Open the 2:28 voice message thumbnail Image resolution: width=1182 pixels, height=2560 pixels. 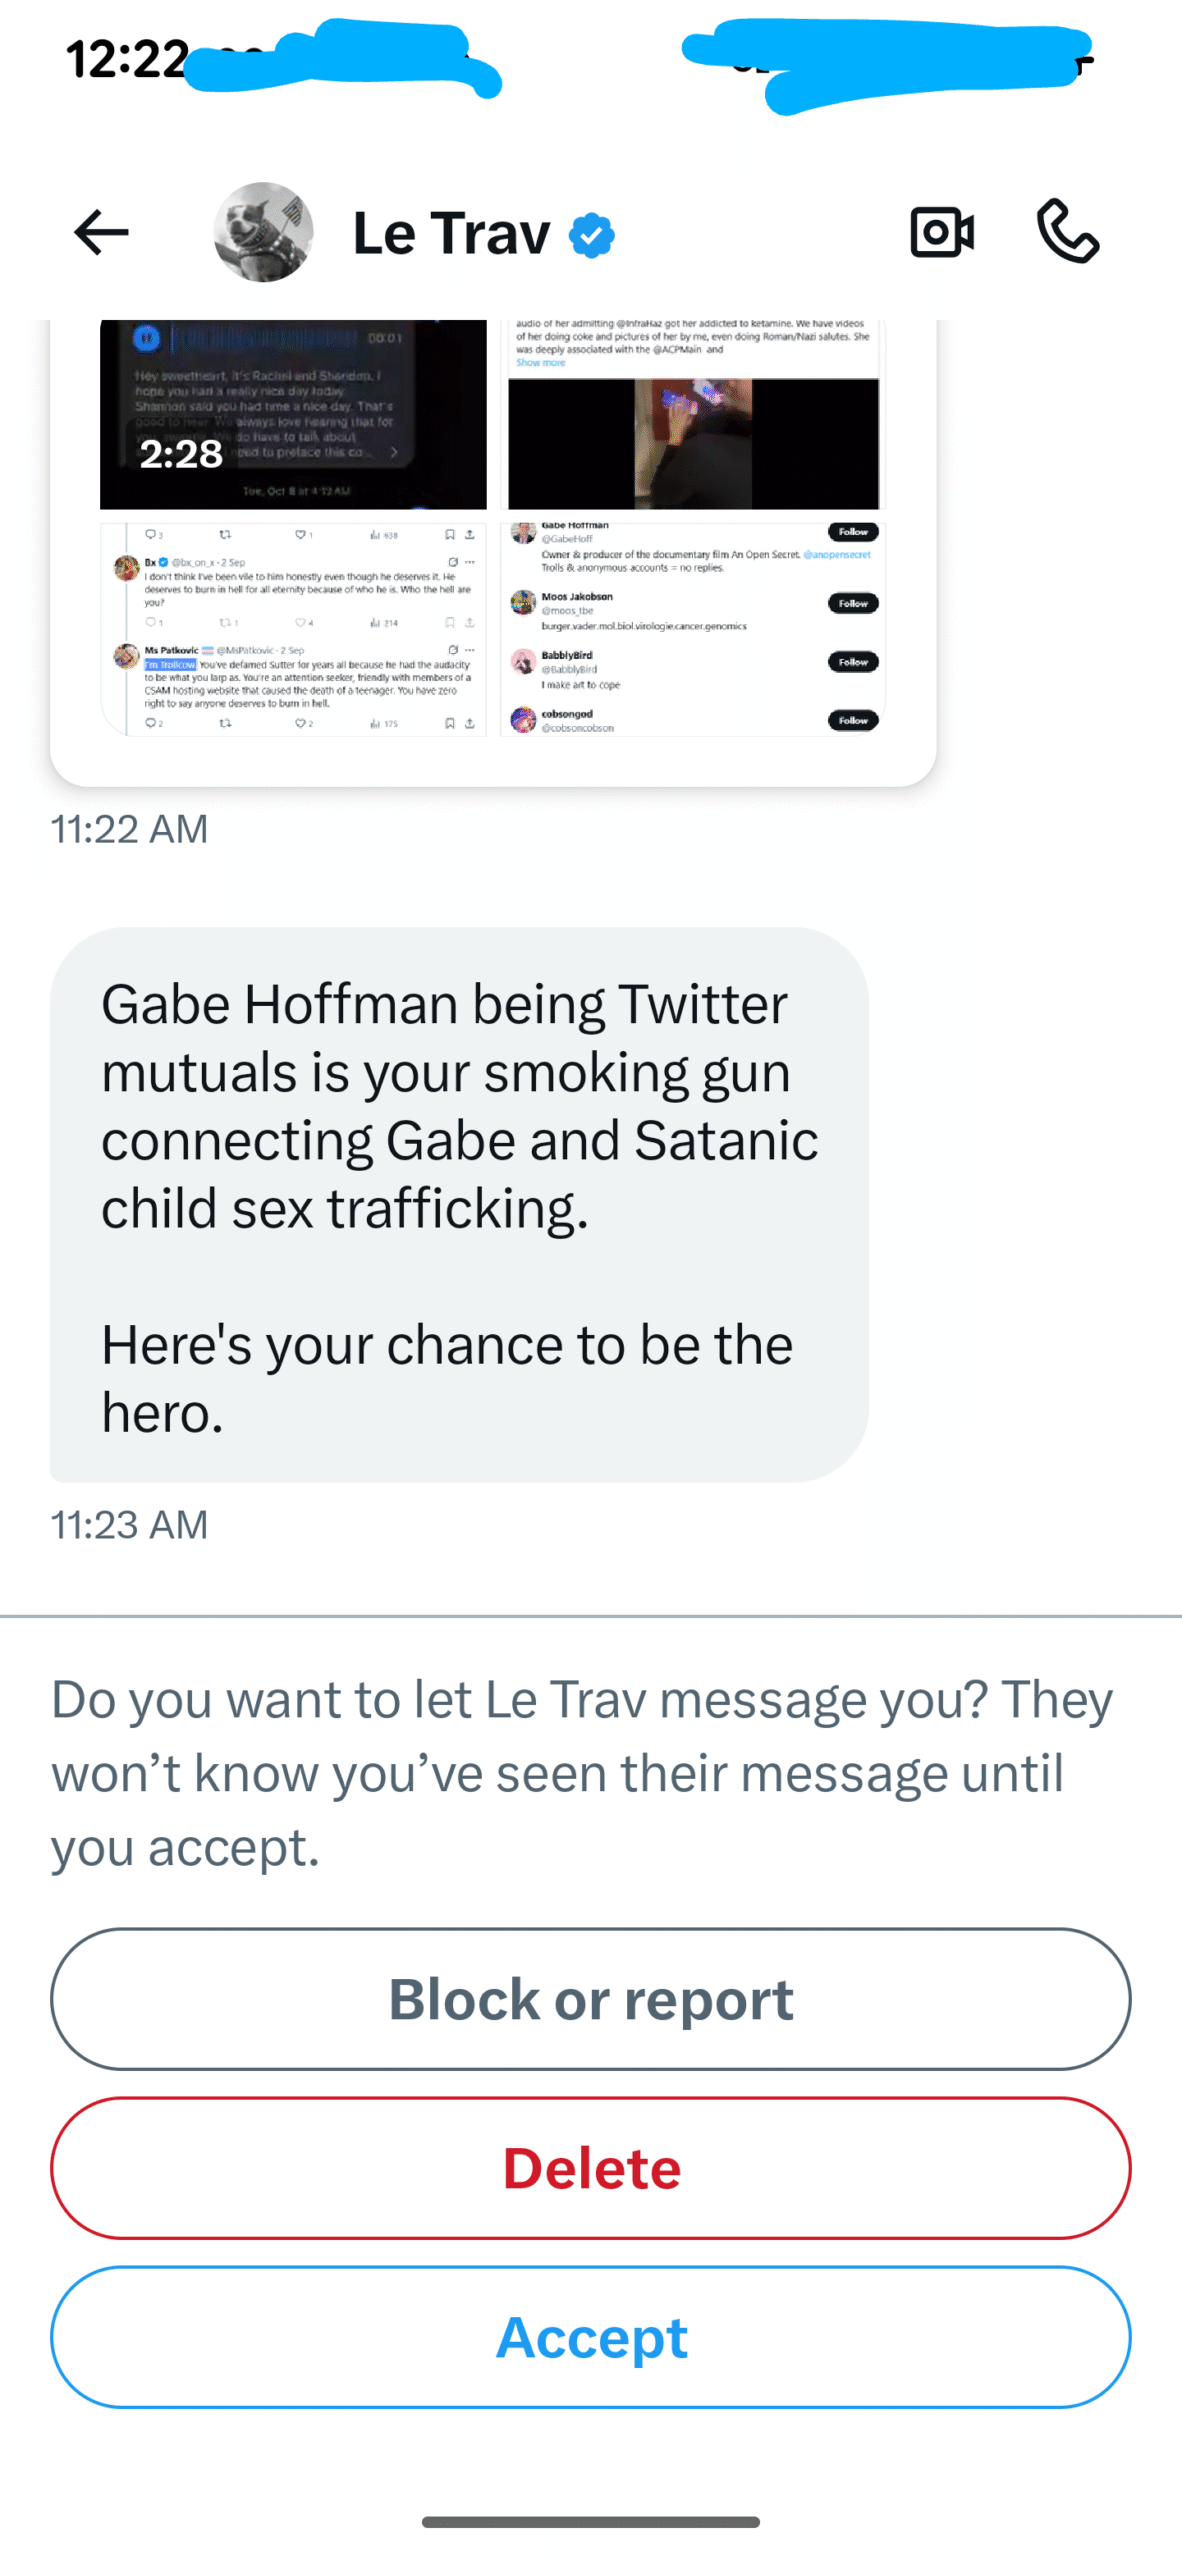tap(293, 414)
